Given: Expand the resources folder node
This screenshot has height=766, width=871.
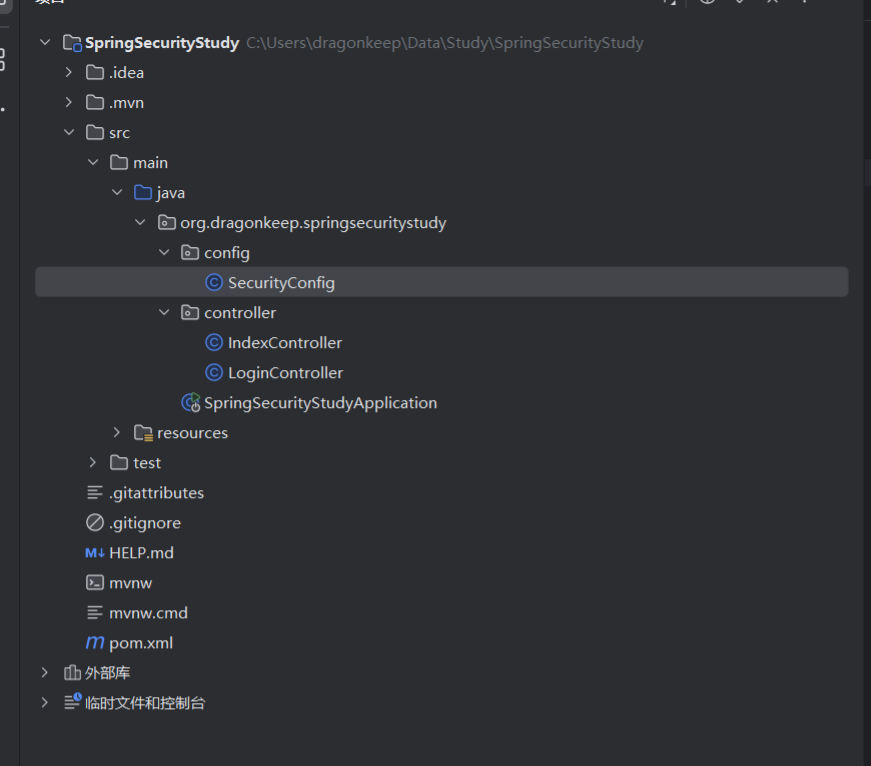Looking at the screenshot, I should pyautogui.click(x=117, y=433).
